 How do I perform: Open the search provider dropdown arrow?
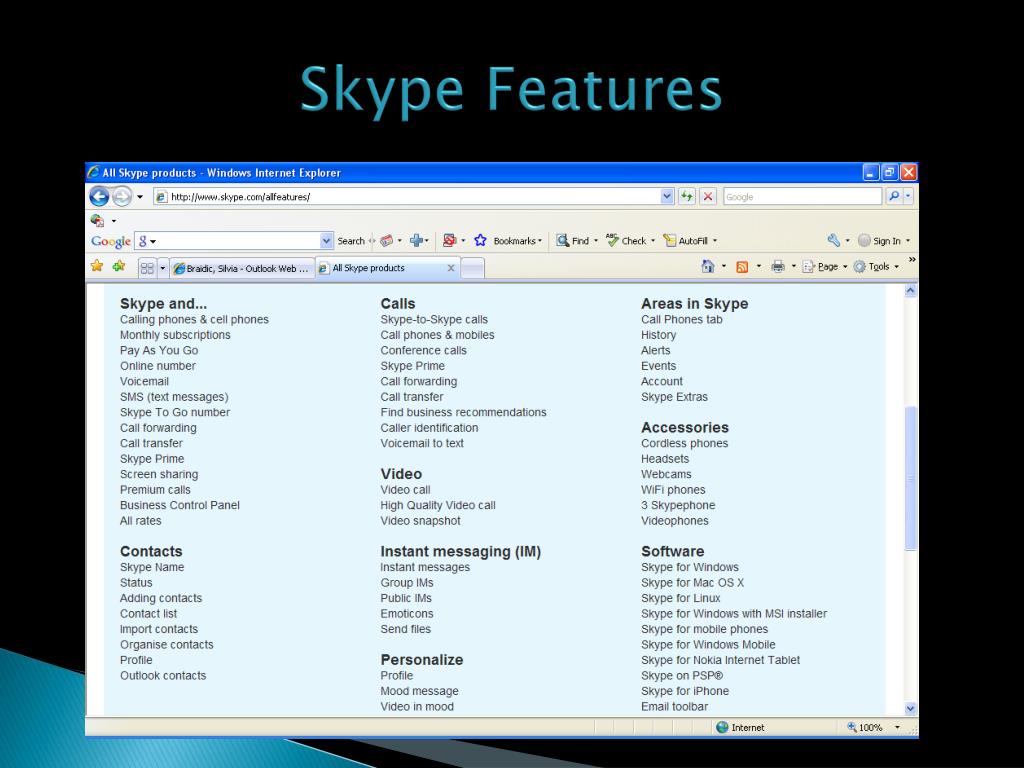pos(908,196)
